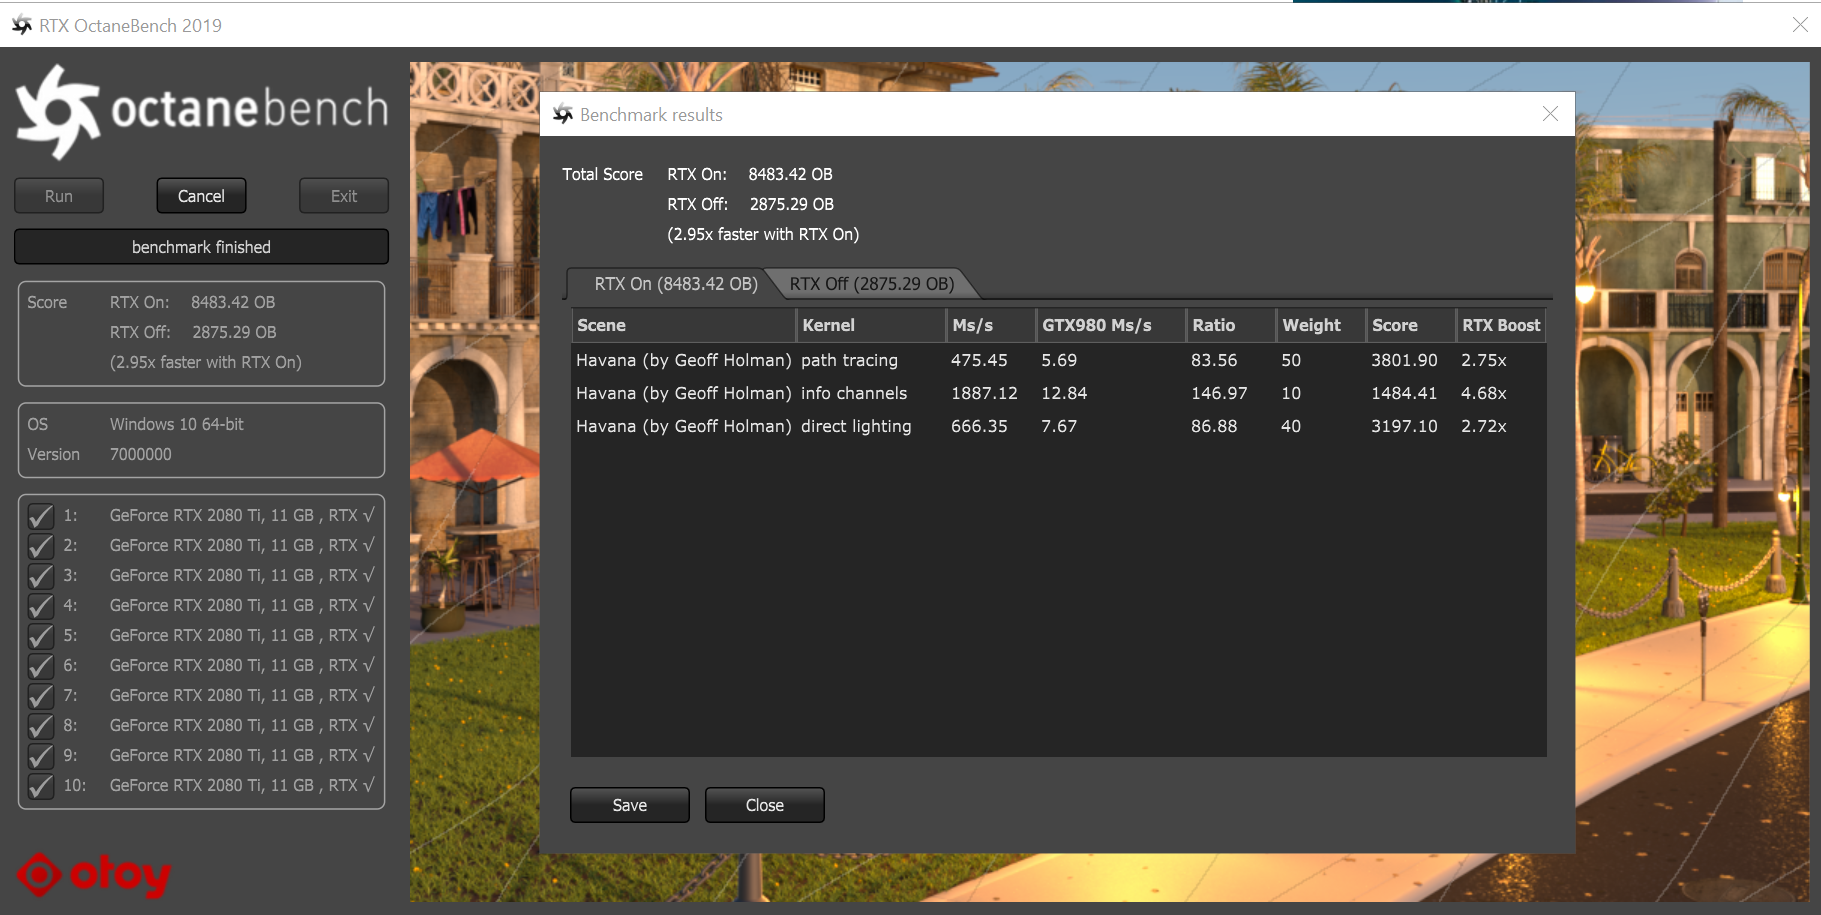Toggle GPU 9 GeForce RTX 2080 Ti checkbox
Viewport: 1821px width, 915px height.
[41, 756]
